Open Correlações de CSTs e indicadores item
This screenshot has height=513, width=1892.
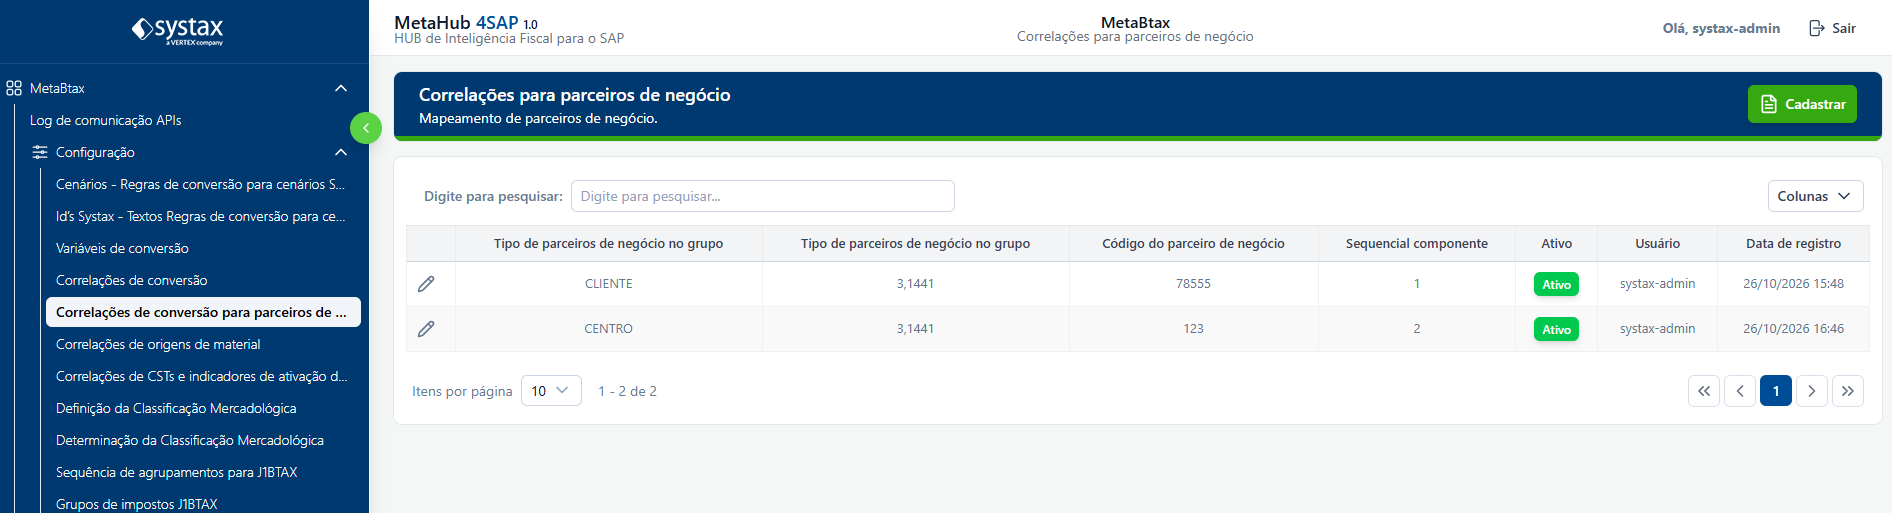click(x=201, y=376)
